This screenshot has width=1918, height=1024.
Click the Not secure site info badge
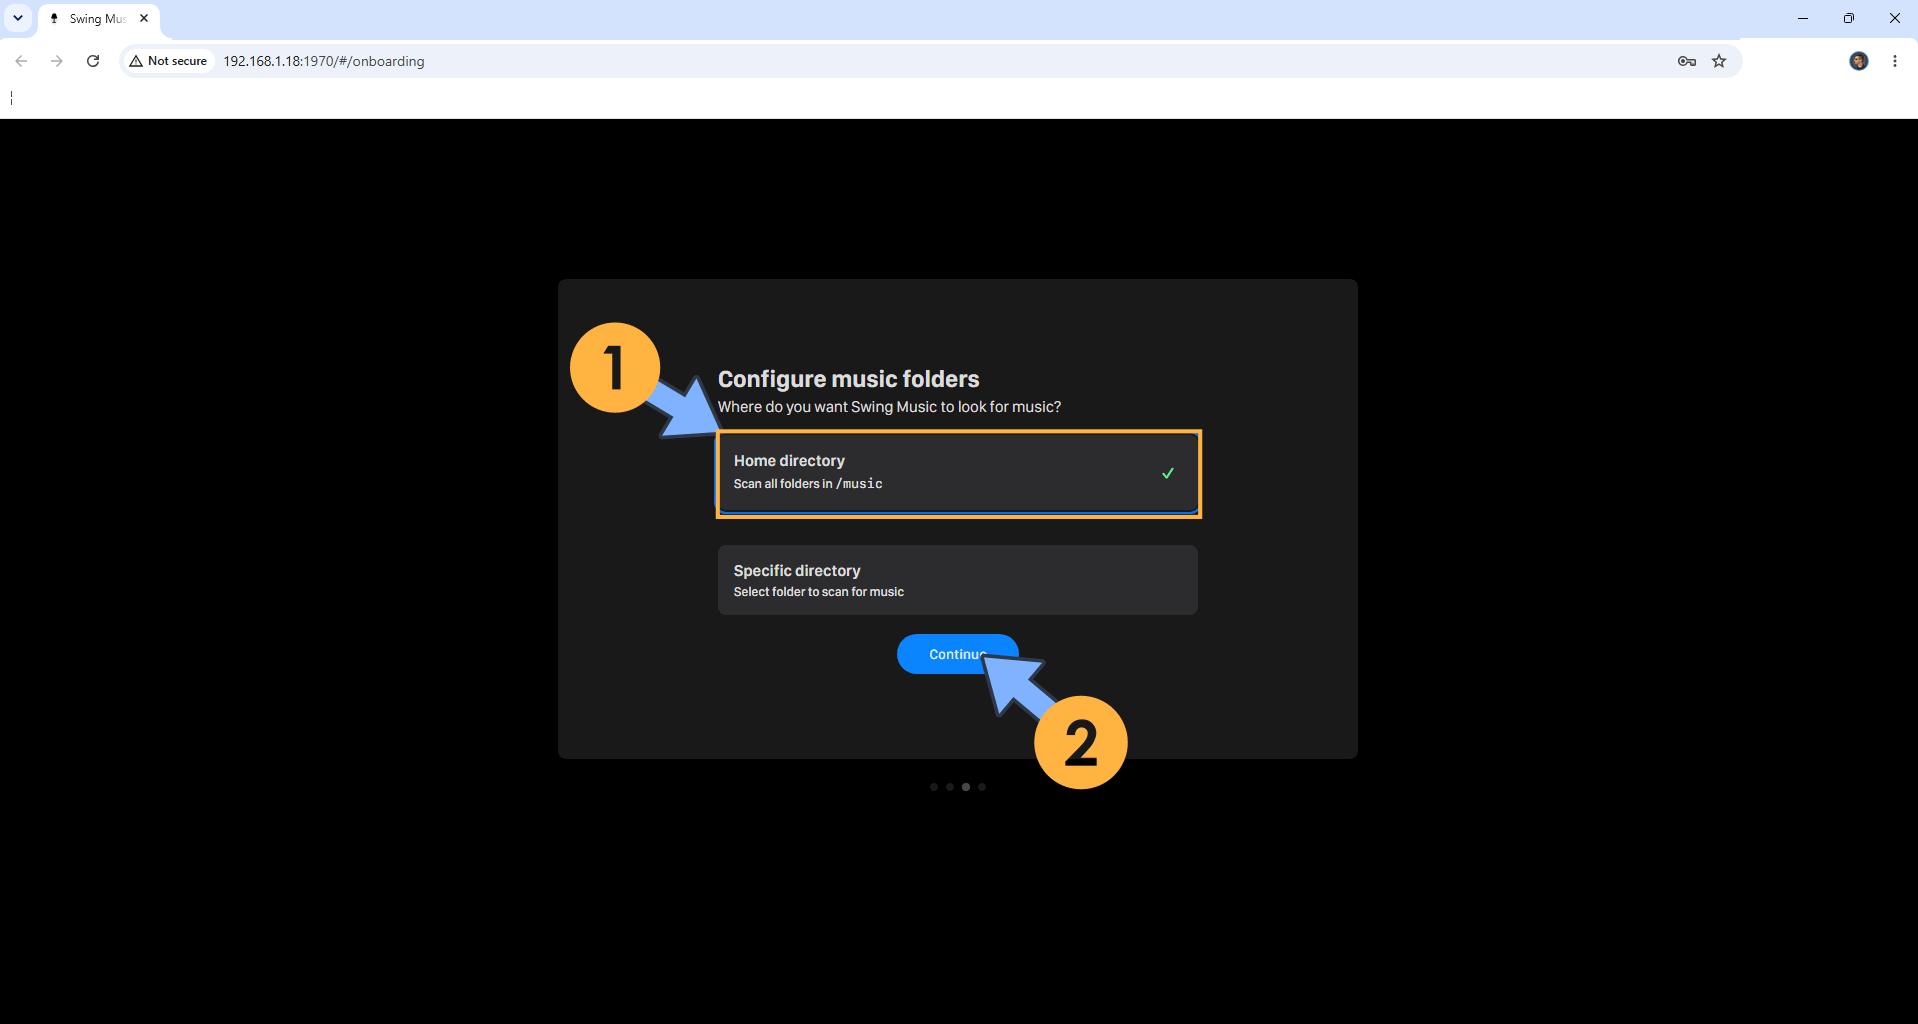pyautogui.click(x=169, y=61)
